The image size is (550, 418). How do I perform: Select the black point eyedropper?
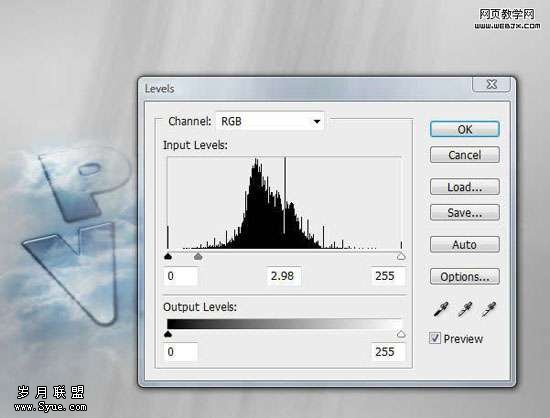tap(441, 309)
